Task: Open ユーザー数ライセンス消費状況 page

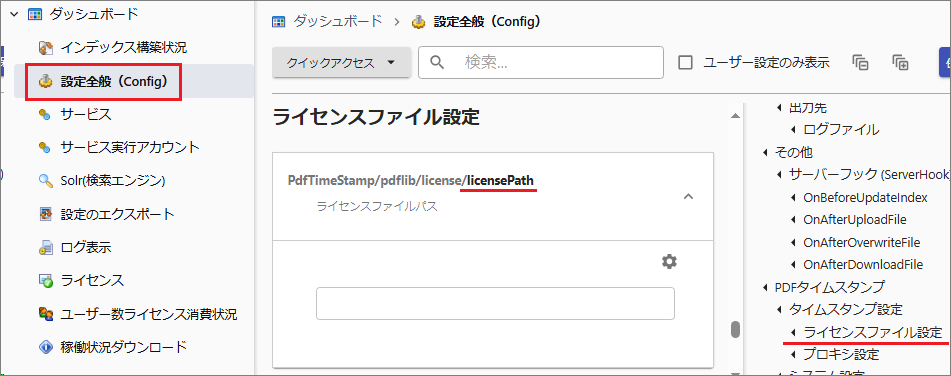Action: (149, 314)
